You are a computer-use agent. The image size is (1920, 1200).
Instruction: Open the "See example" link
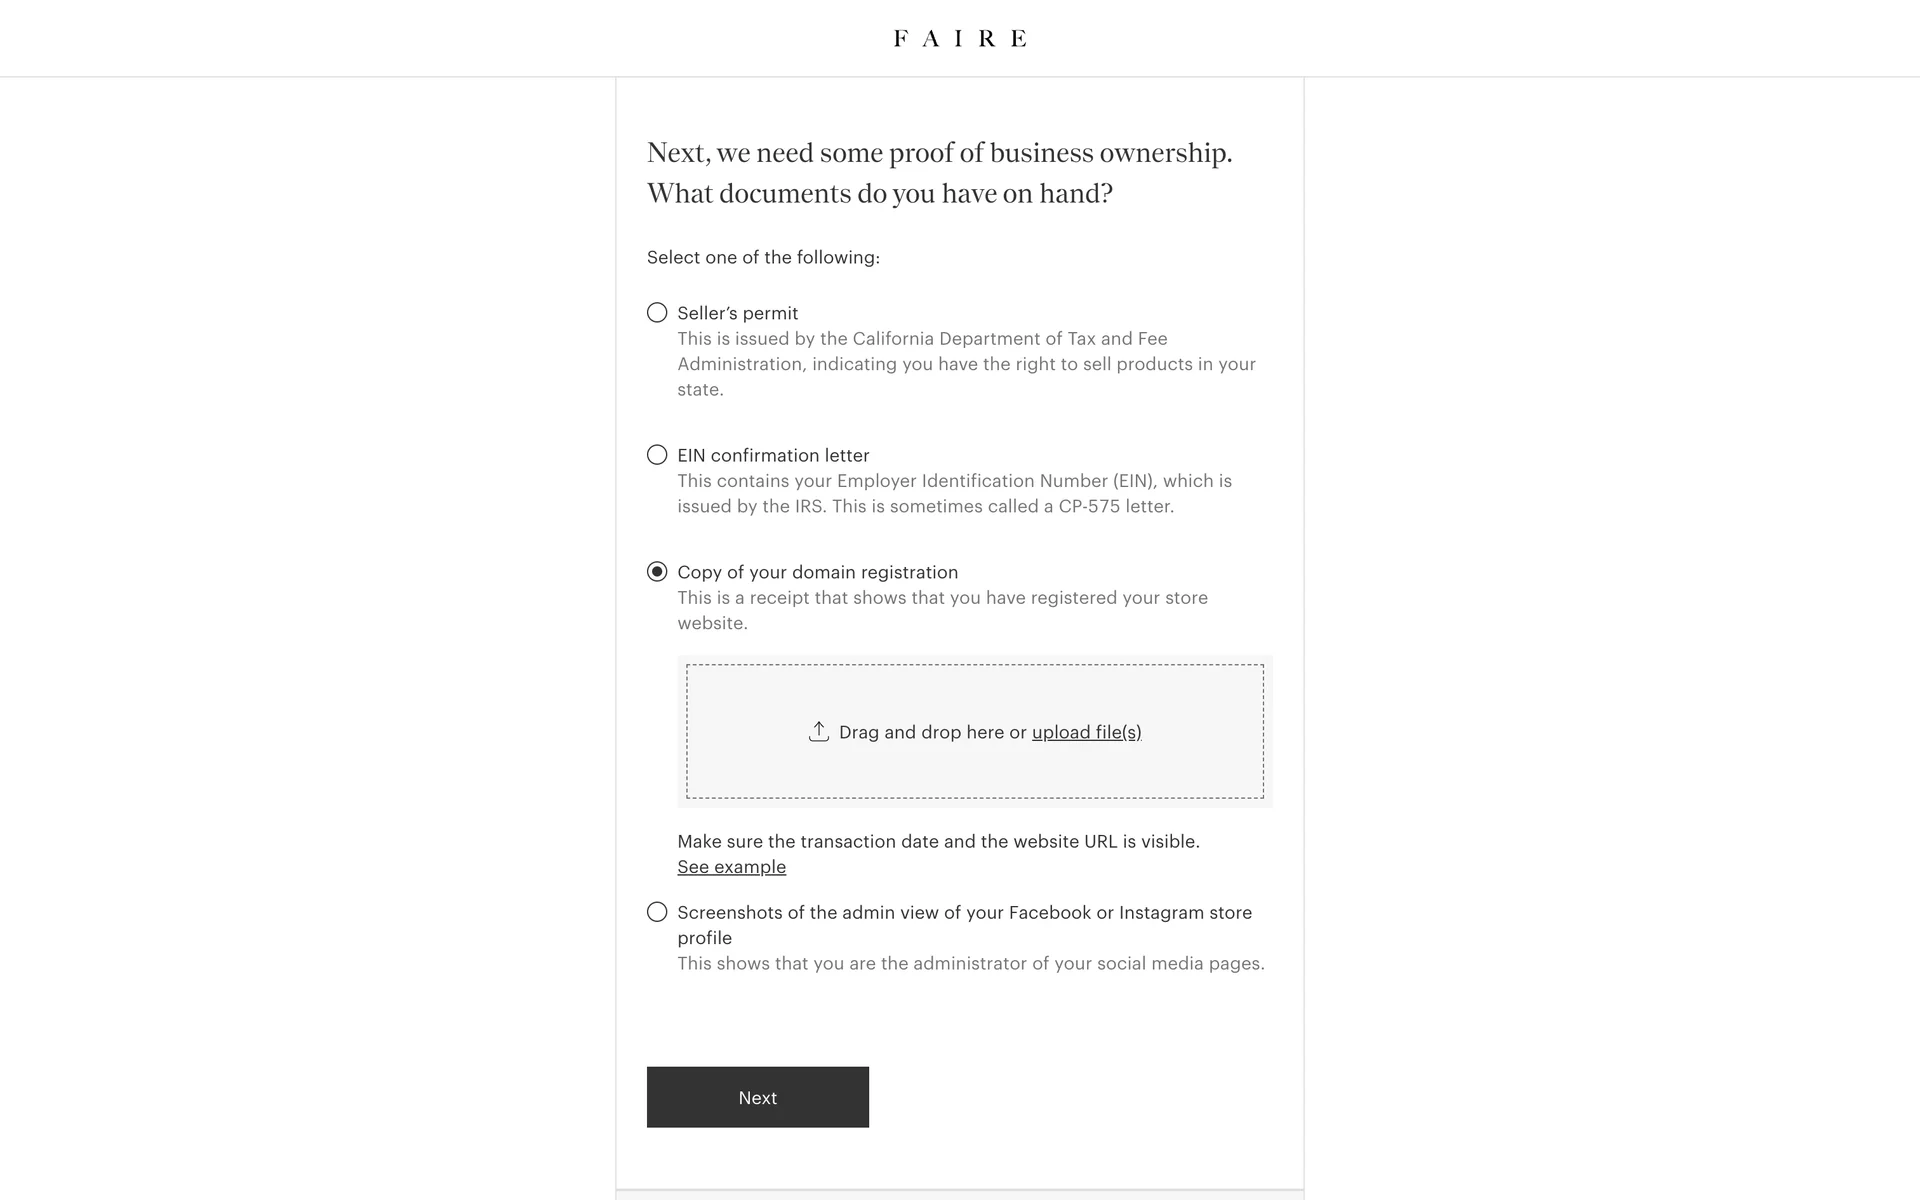[x=731, y=867]
